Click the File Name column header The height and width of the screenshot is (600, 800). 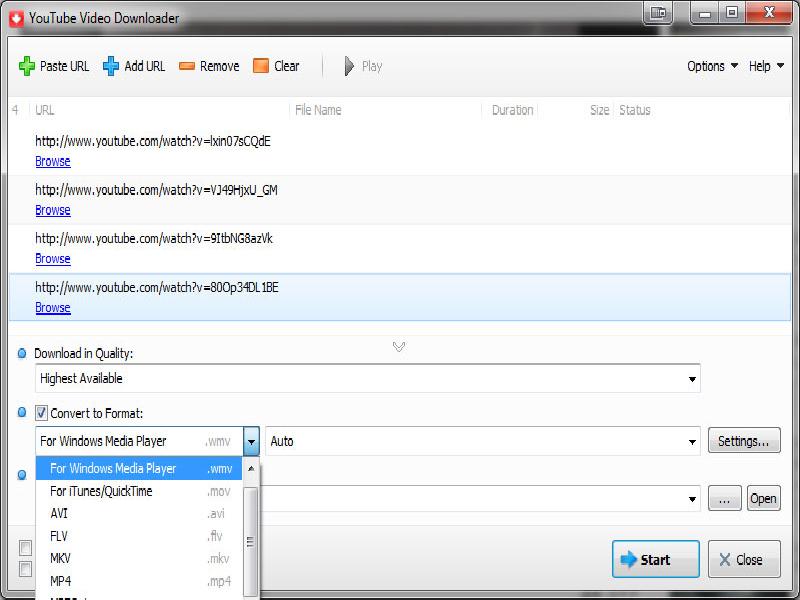386,110
